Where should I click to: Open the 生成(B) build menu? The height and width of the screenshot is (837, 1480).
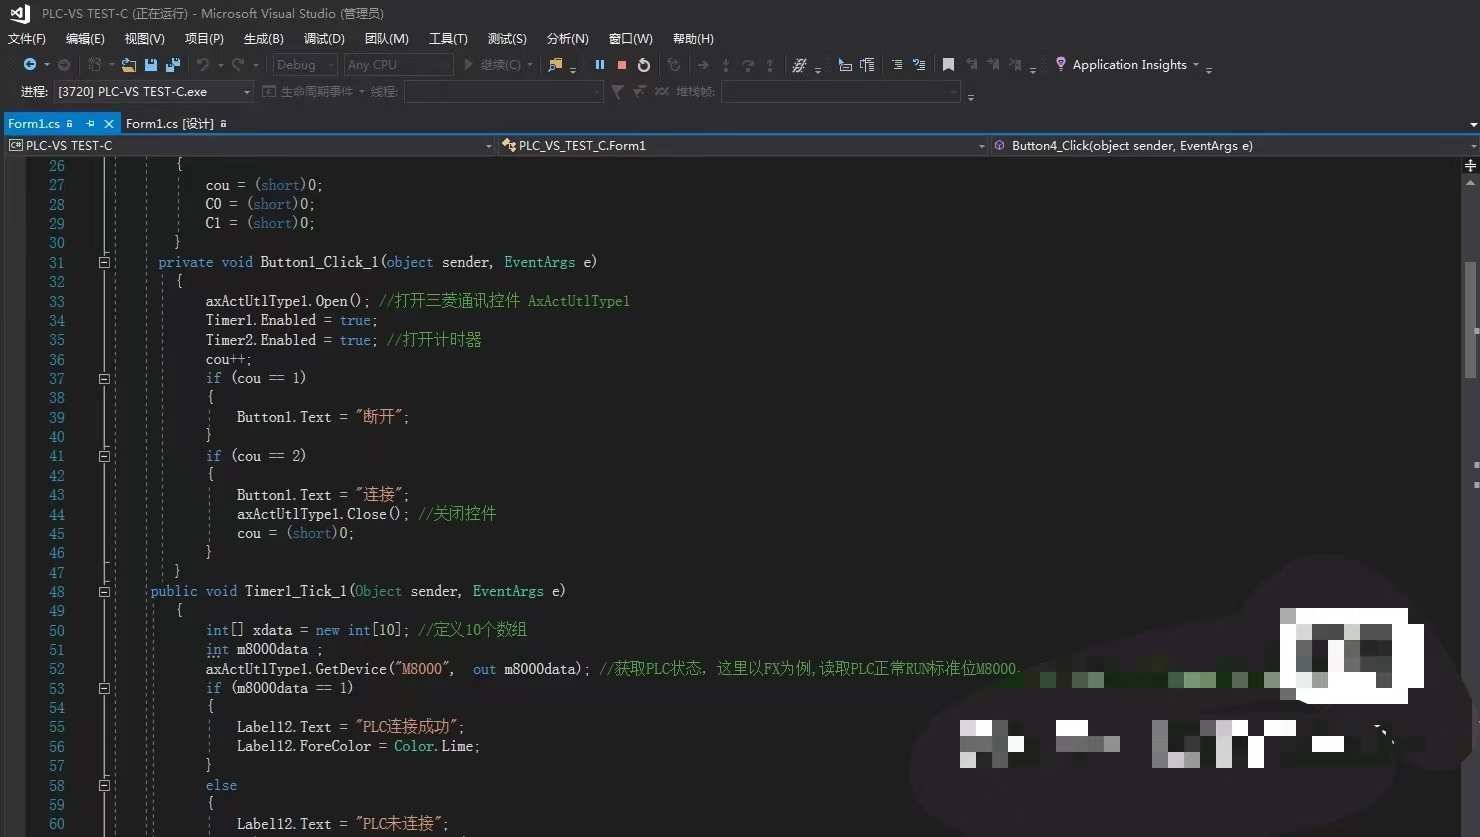(x=264, y=39)
